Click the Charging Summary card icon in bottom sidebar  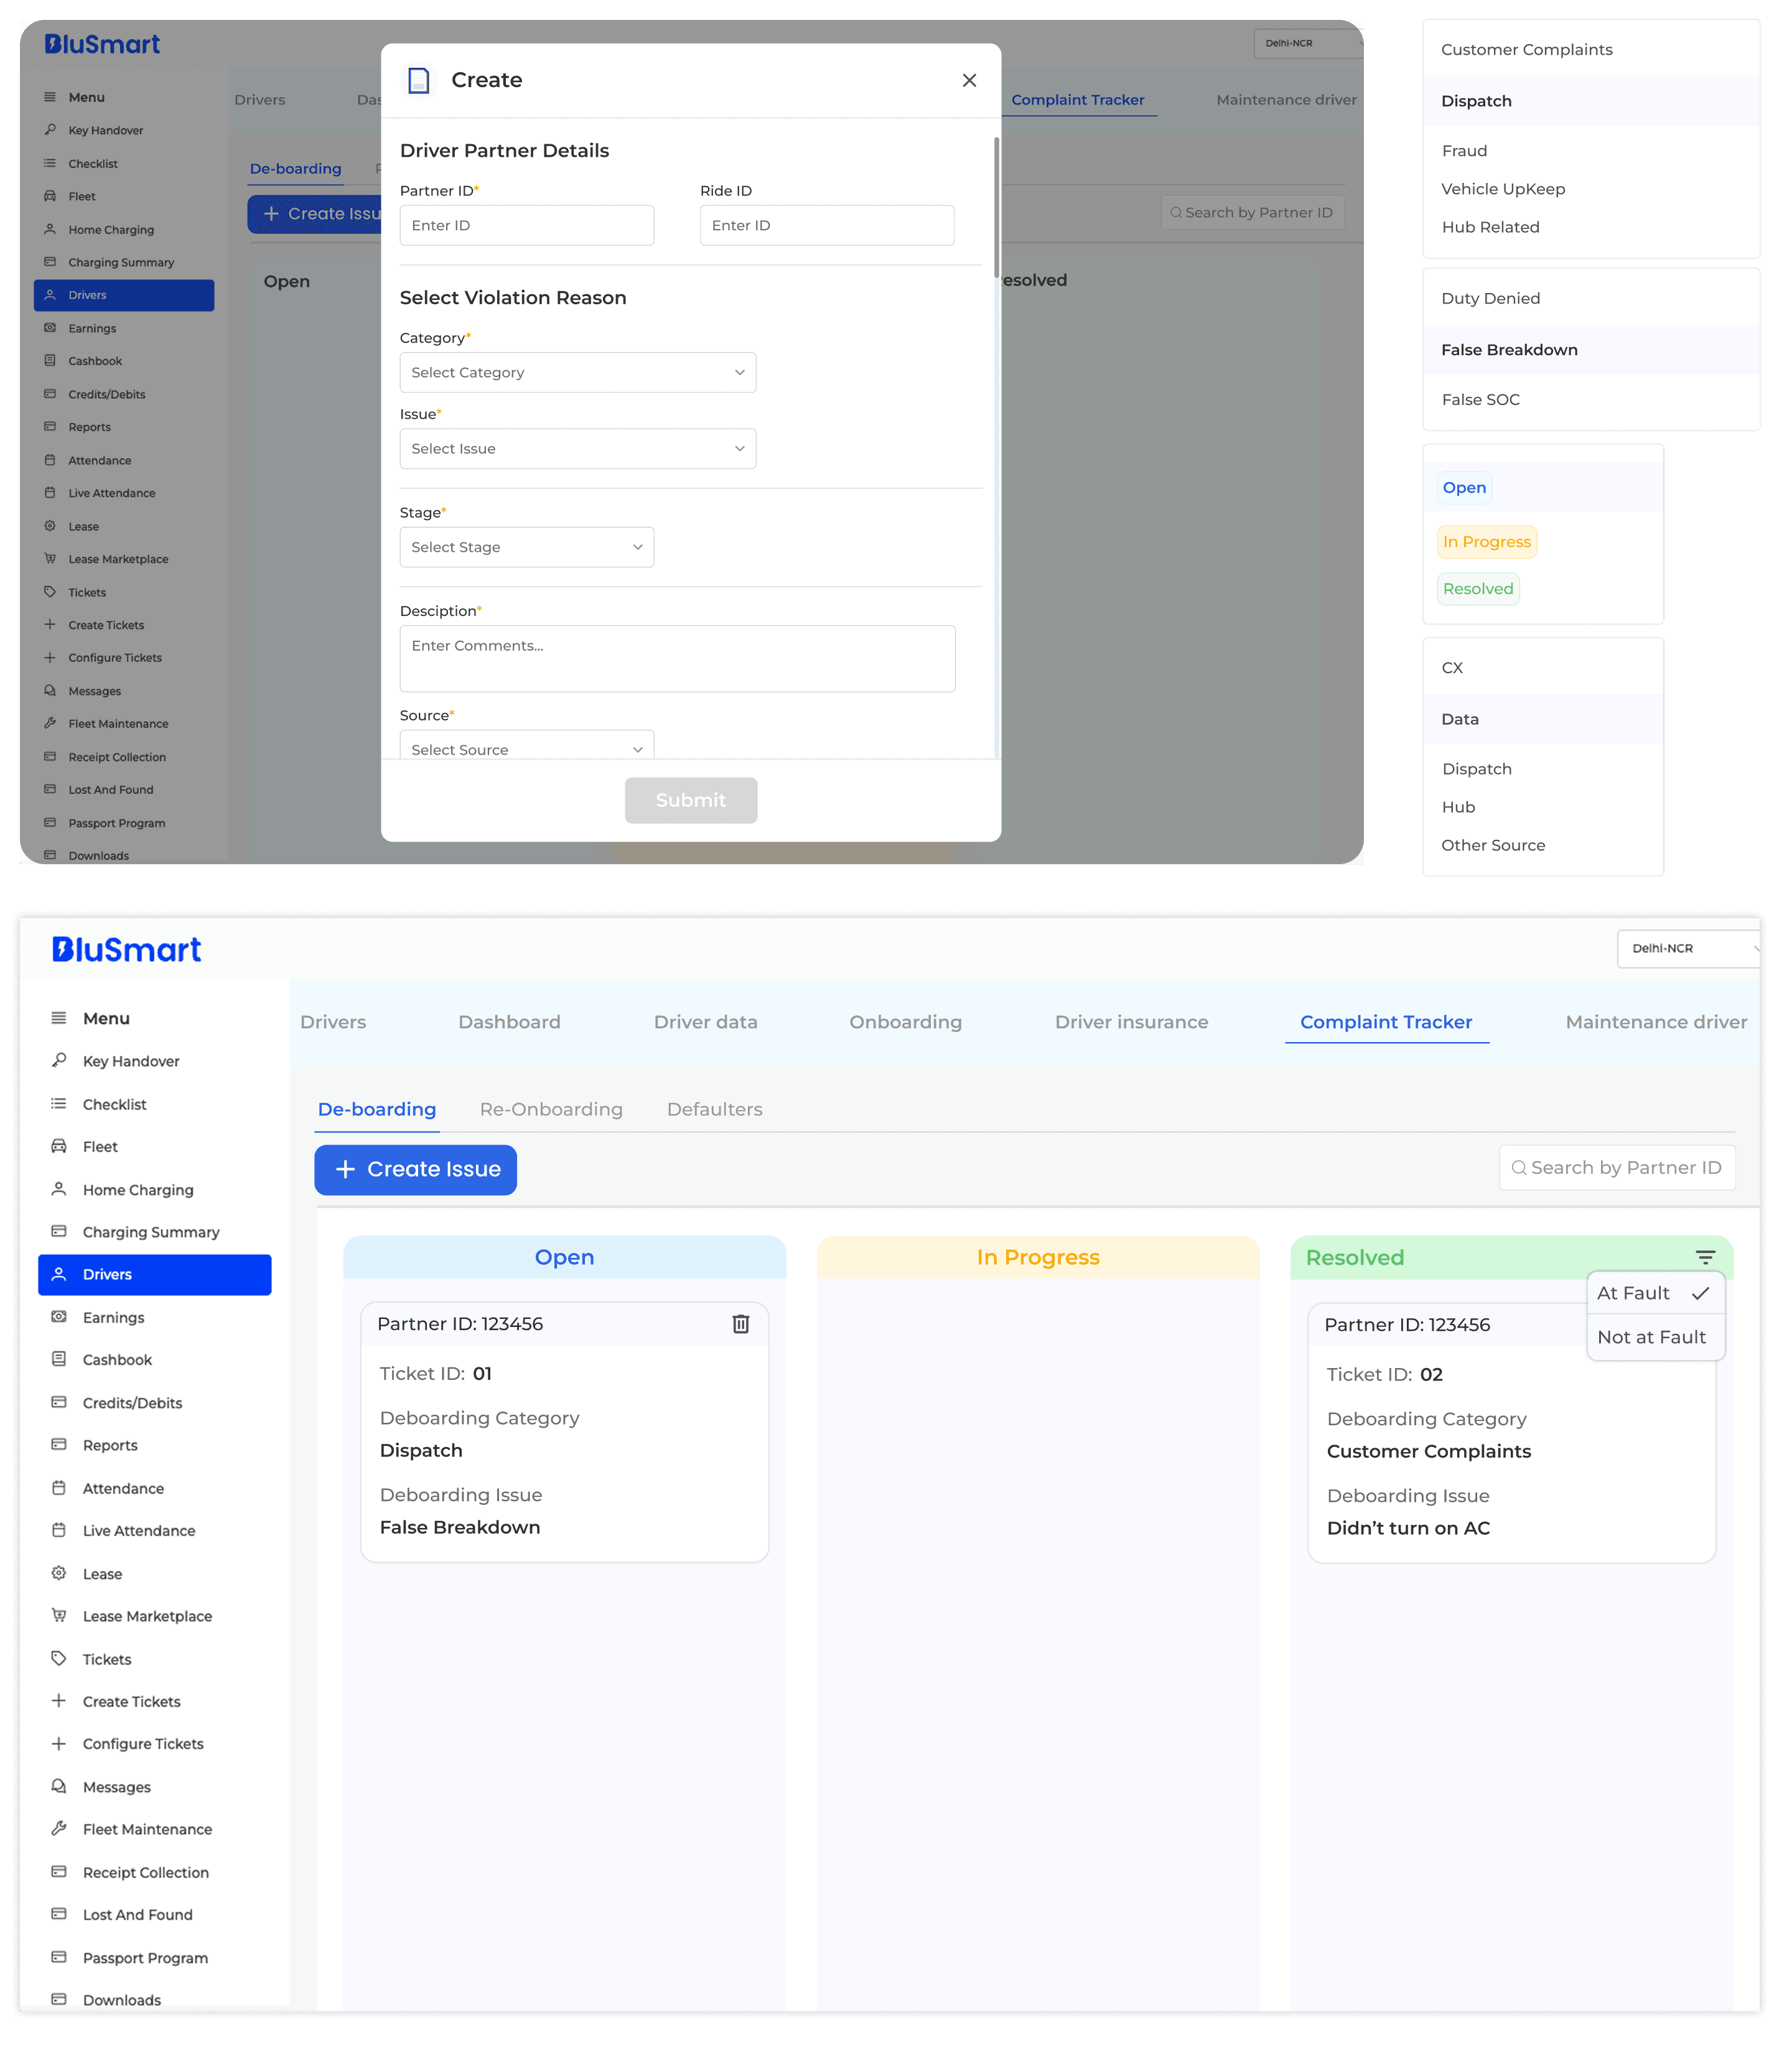click(x=59, y=1231)
